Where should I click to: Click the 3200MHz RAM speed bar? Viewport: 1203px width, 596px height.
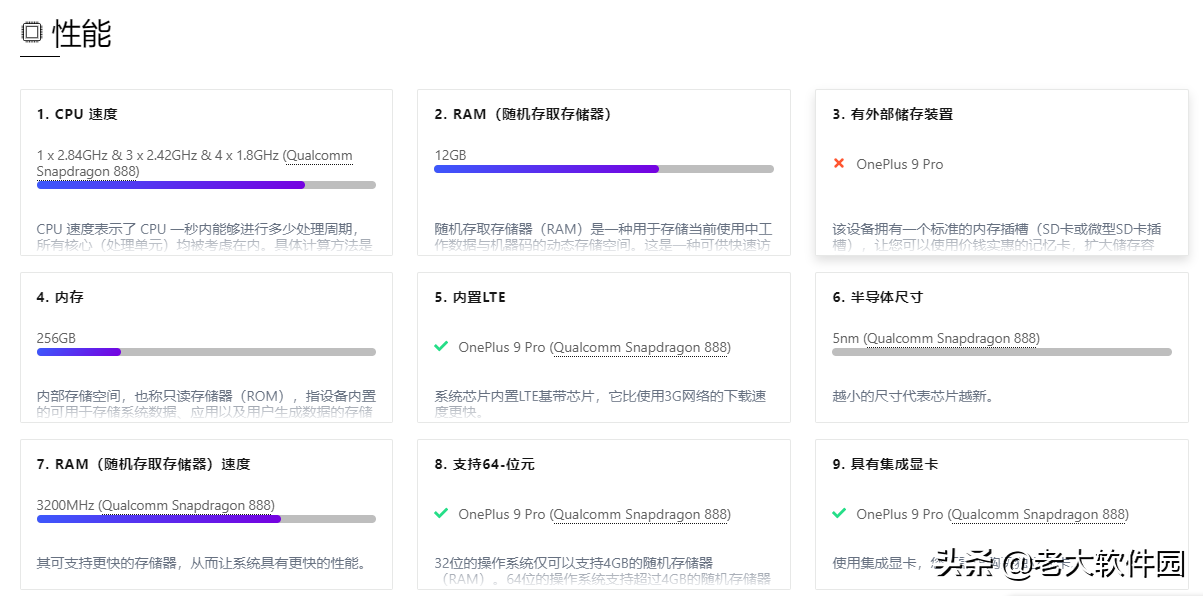(x=206, y=519)
